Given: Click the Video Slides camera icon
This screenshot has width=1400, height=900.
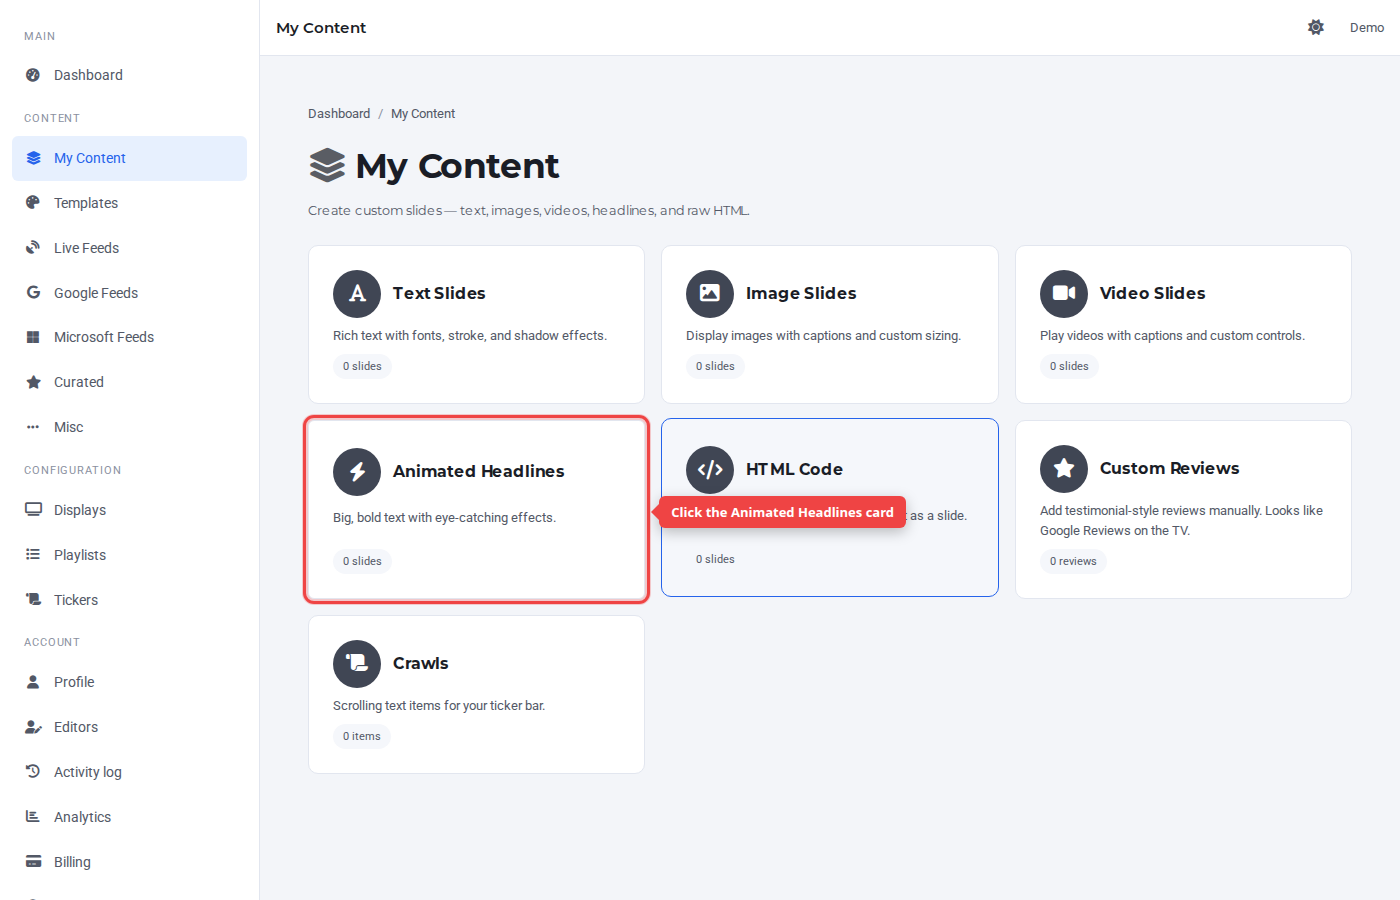Looking at the screenshot, I should pyautogui.click(x=1064, y=294).
